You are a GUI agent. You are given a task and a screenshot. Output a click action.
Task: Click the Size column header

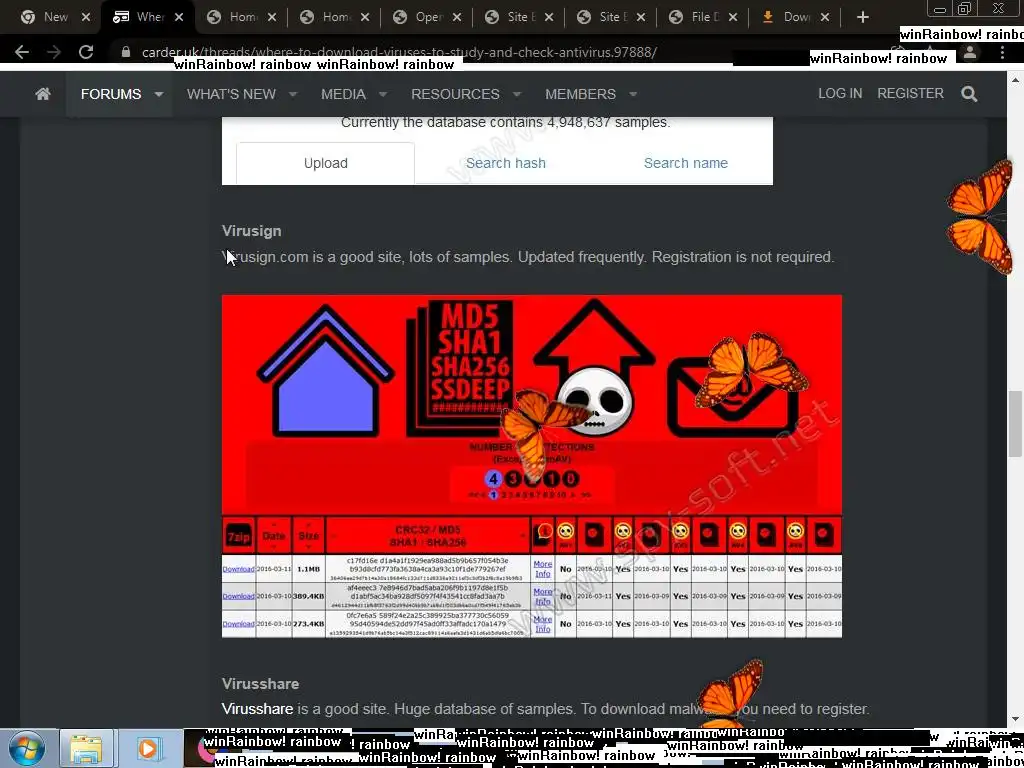point(308,536)
